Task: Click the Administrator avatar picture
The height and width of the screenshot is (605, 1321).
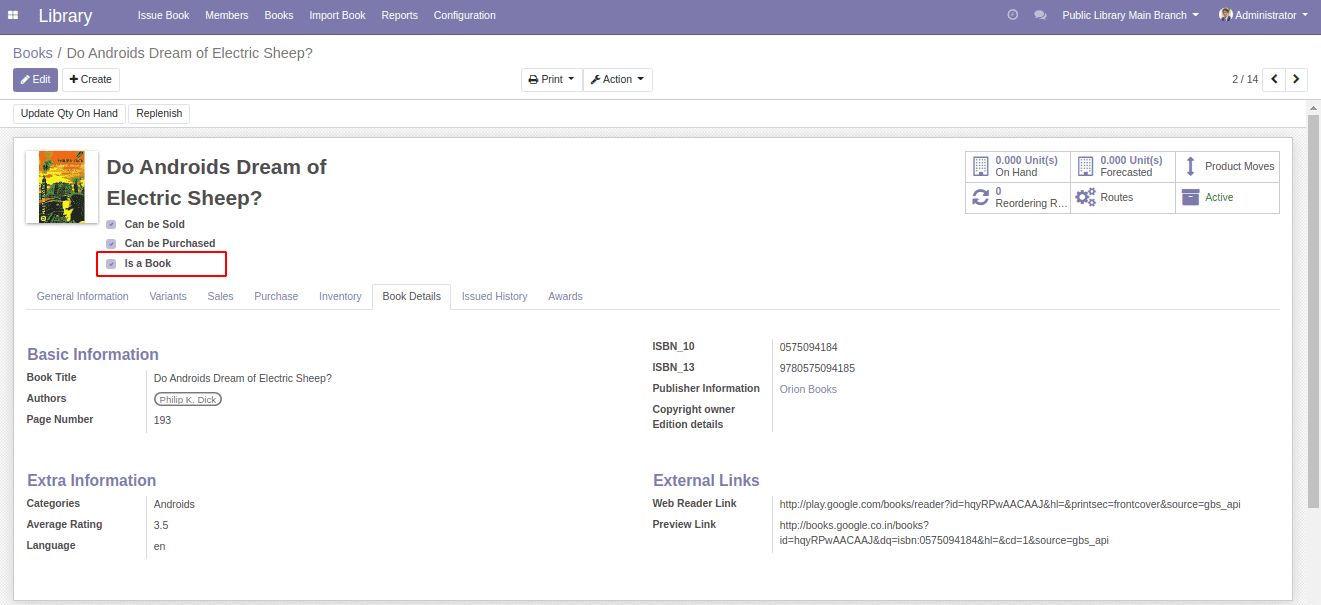Action: coord(1225,15)
